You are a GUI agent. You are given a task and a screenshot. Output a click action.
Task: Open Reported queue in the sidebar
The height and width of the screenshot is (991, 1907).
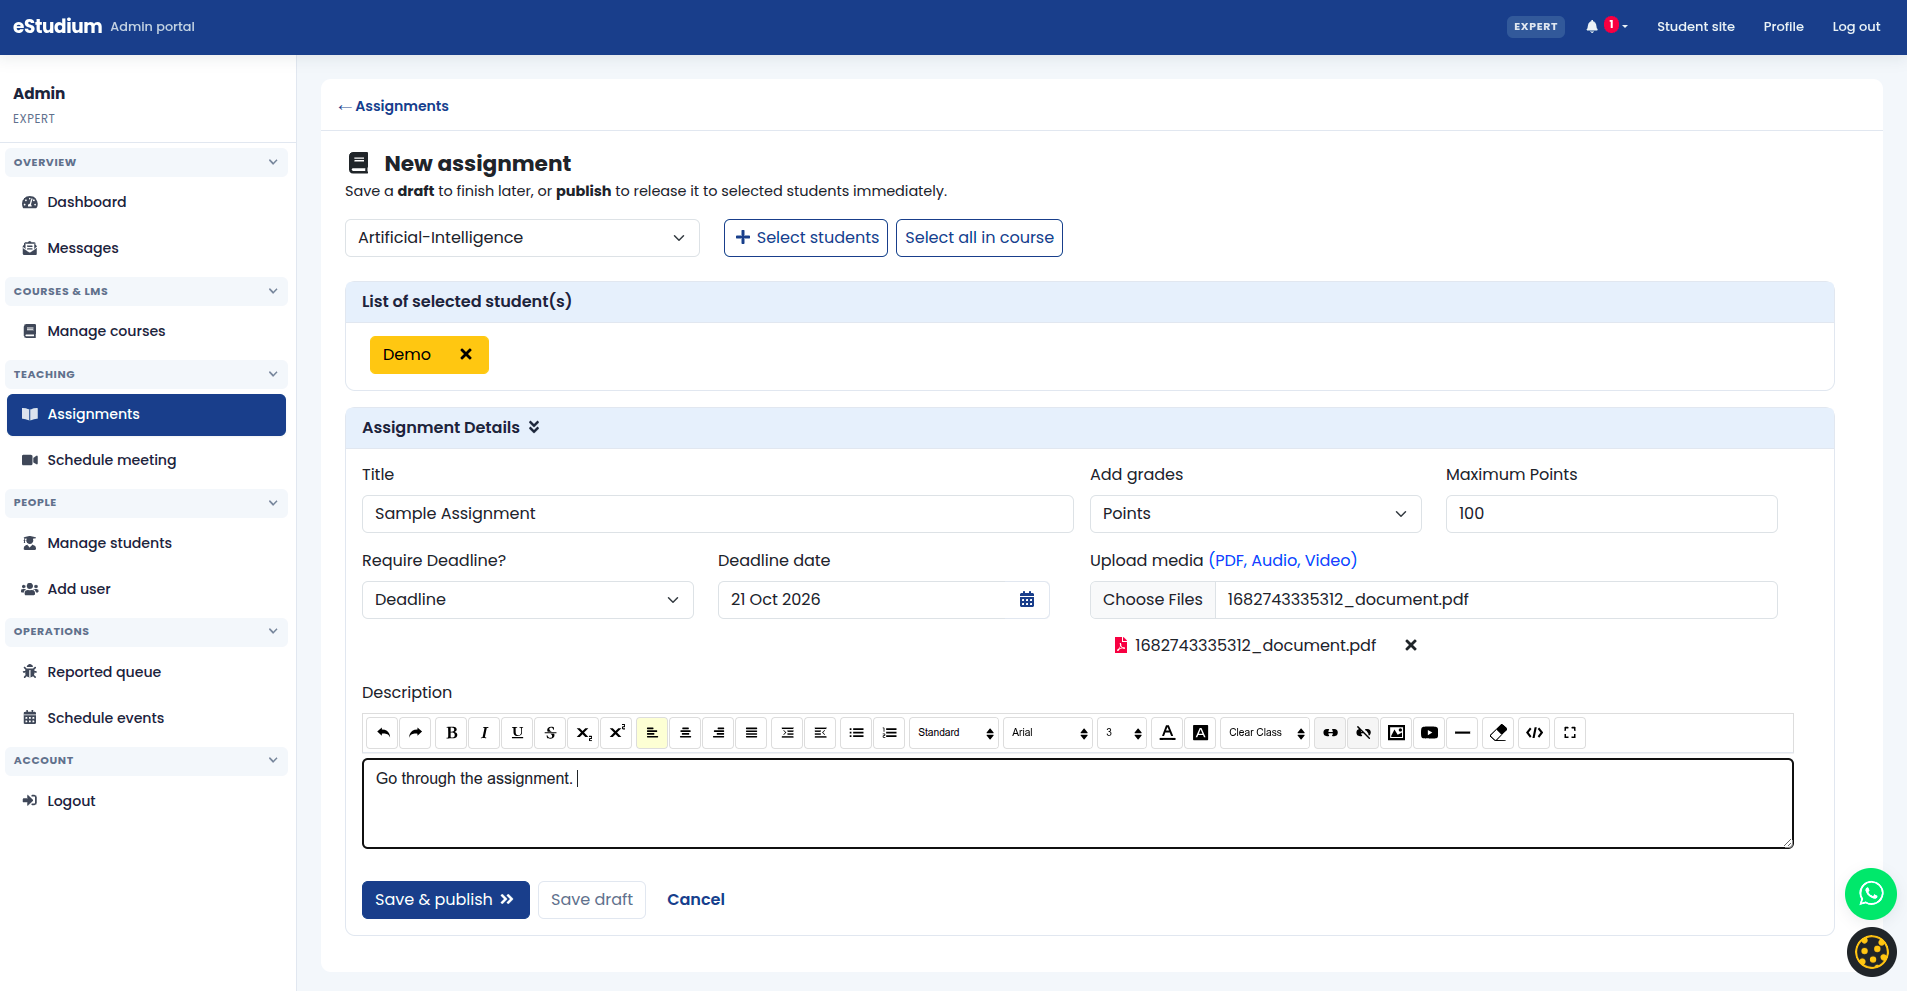point(146,672)
